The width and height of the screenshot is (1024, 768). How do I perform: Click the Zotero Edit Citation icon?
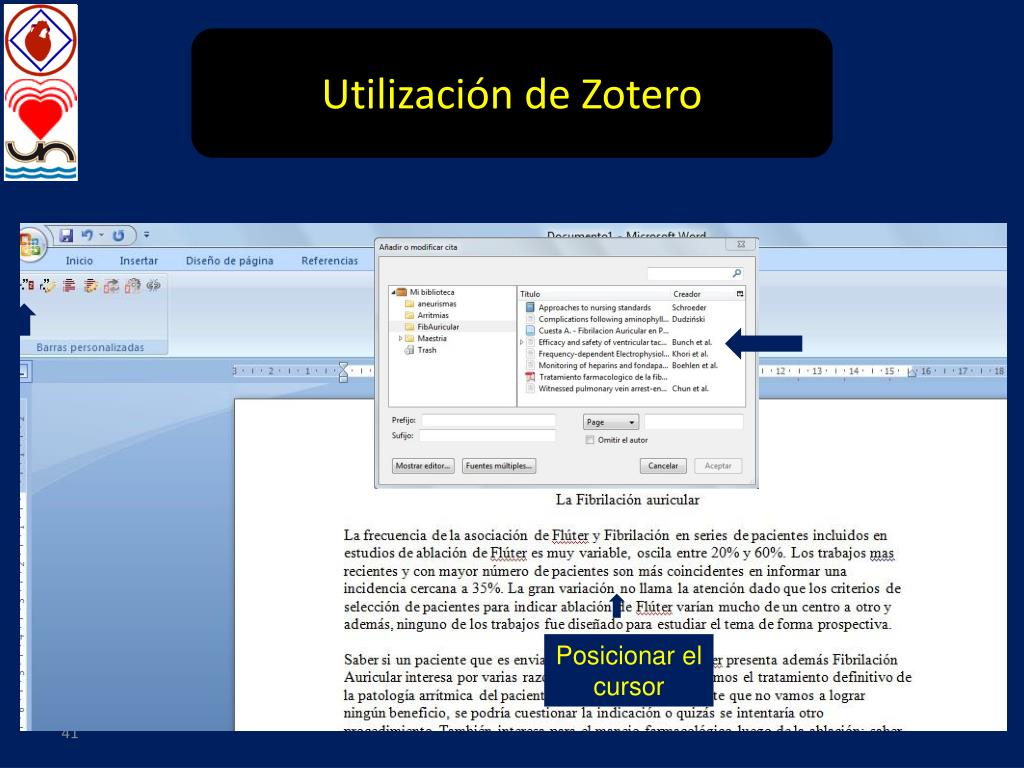point(48,285)
